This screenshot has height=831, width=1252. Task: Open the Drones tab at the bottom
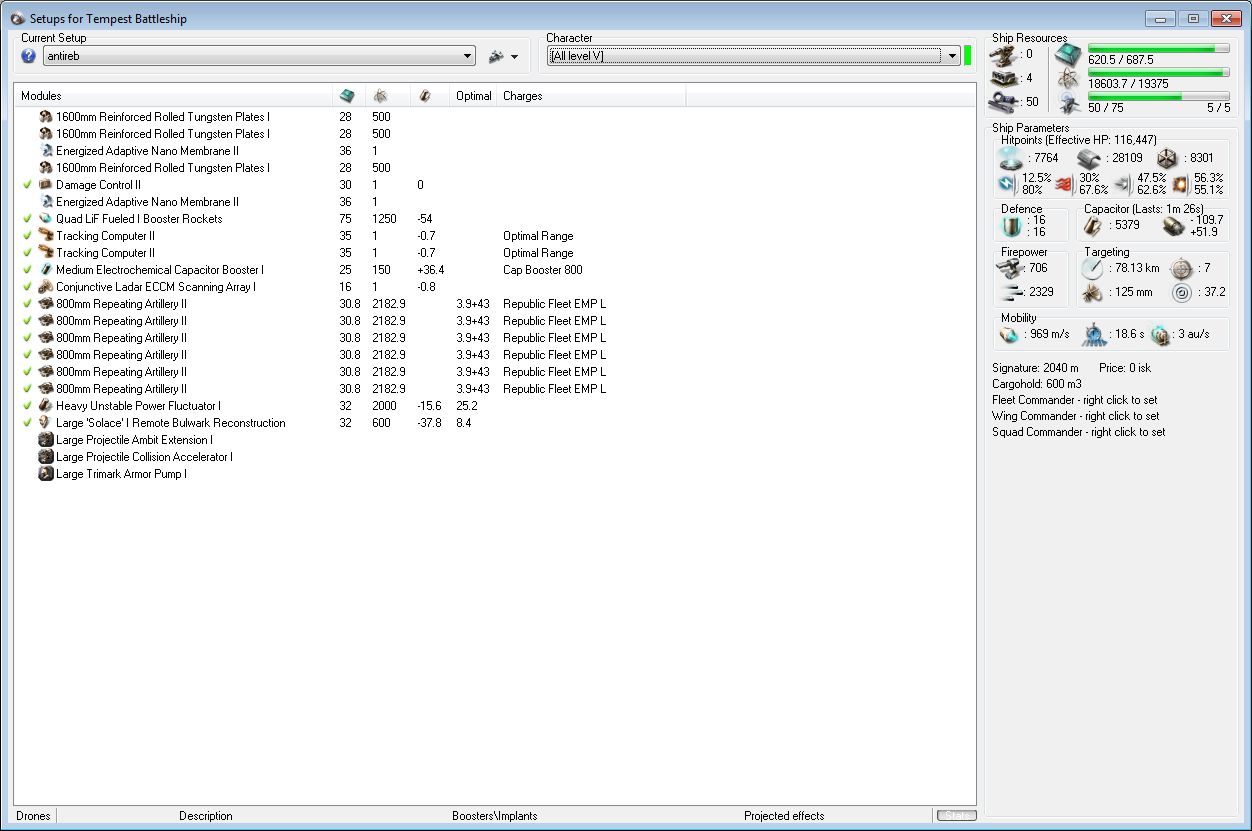coord(33,816)
